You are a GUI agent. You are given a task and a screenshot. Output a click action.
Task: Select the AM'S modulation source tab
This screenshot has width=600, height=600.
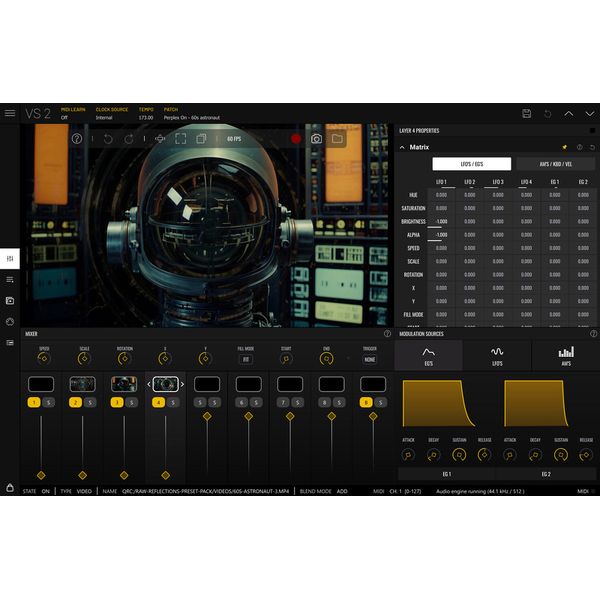tap(566, 355)
